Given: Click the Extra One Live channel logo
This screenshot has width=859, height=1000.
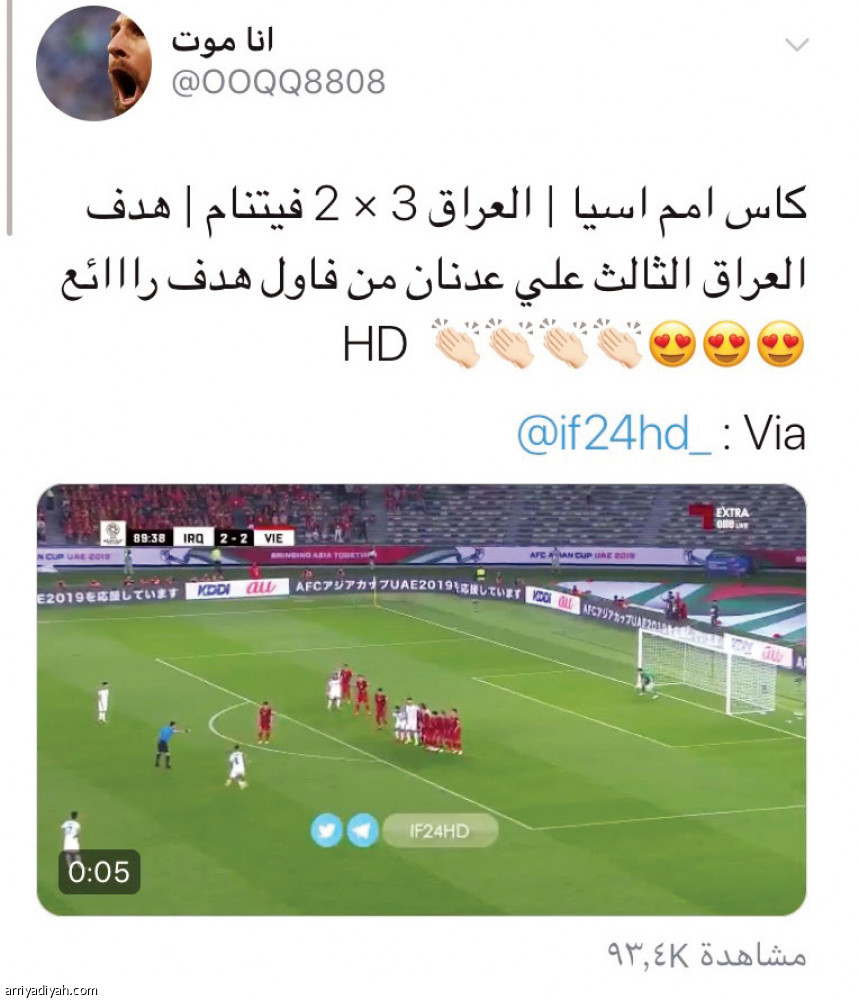Looking at the screenshot, I should tap(719, 517).
